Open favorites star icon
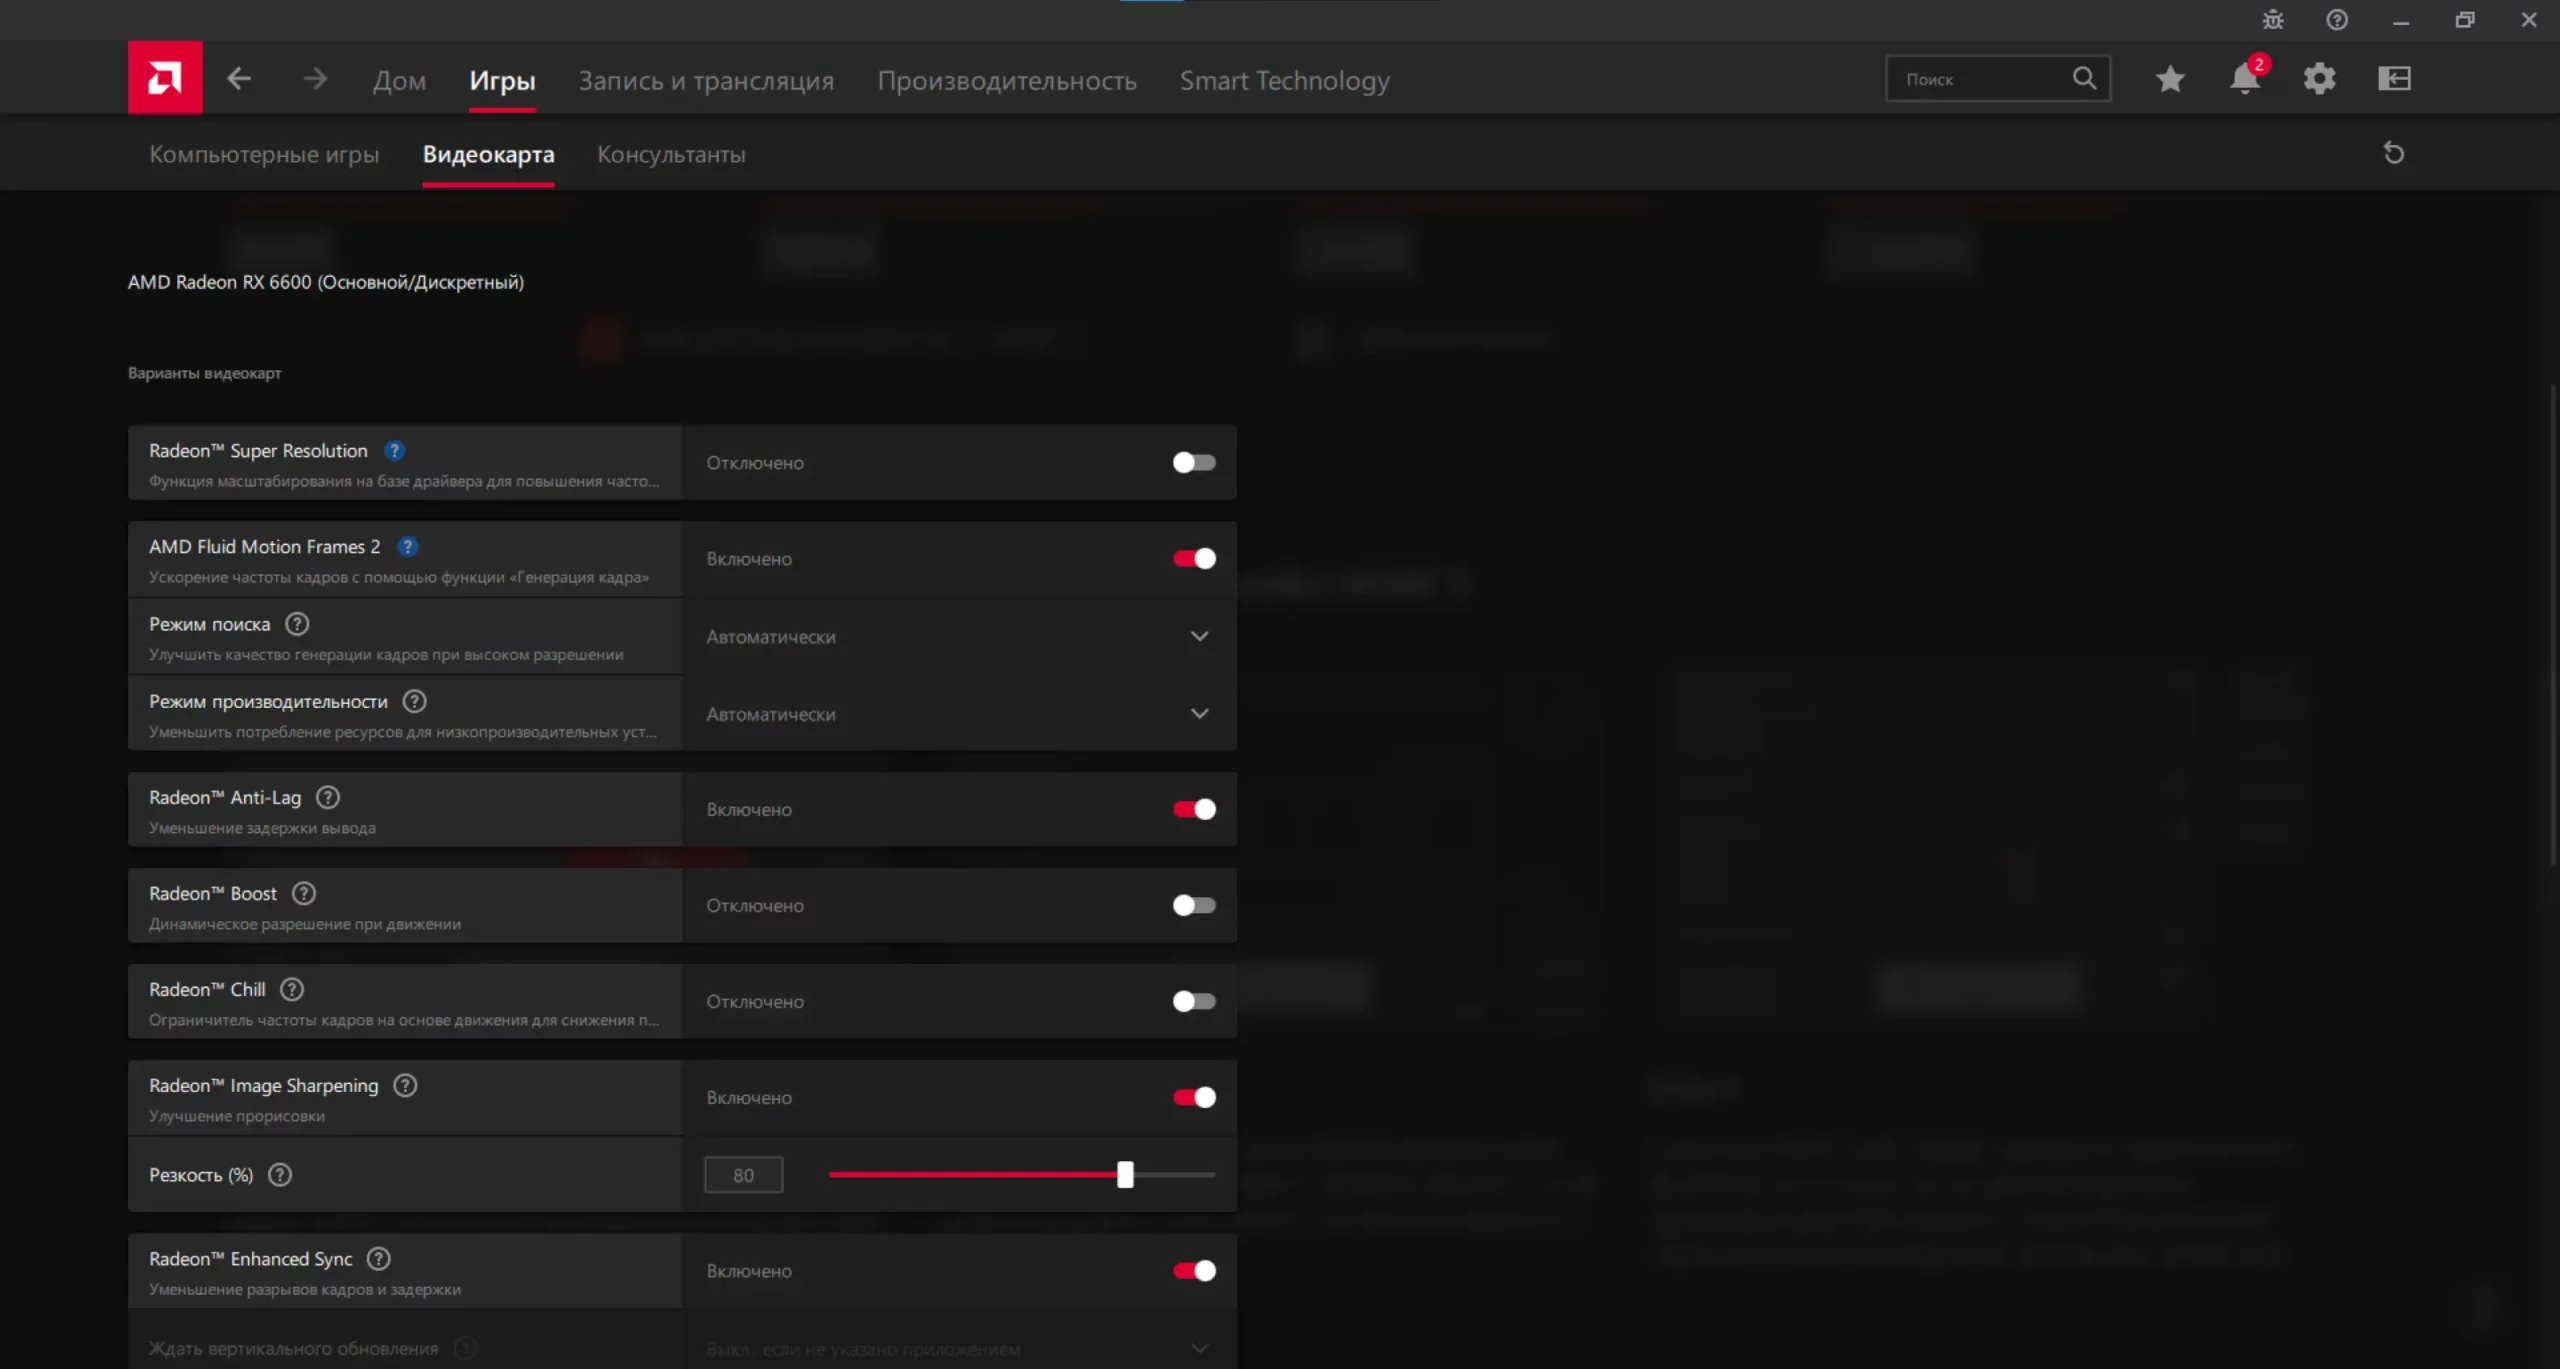Image resolution: width=2560 pixels, height=1369 pixels. [x=2169, y=79]
